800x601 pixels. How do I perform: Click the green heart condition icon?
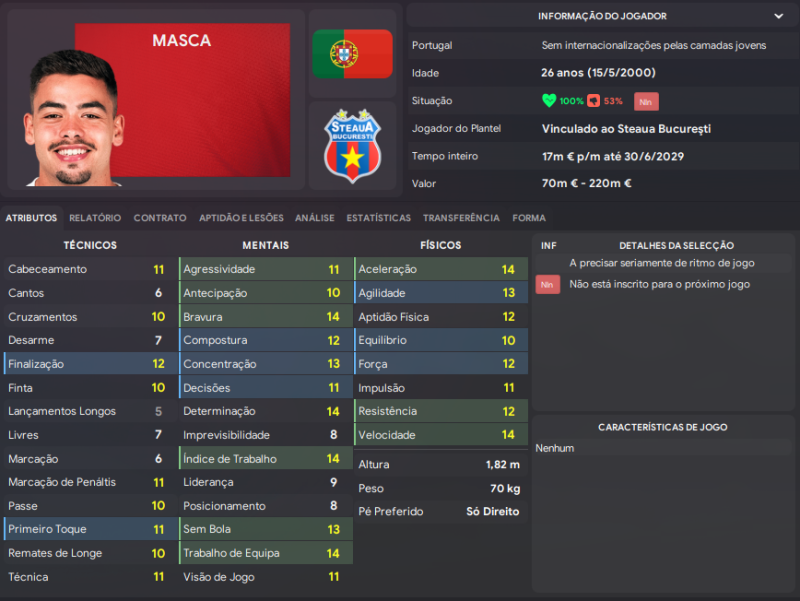(x=549, y=101)
